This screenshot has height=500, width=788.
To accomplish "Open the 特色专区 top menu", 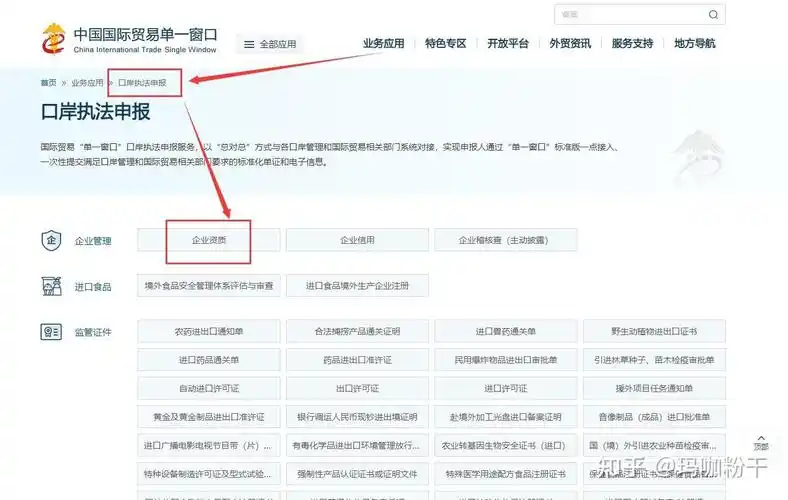I will 446,44.
